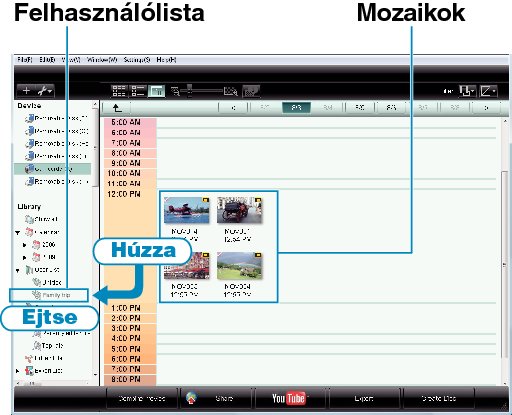Click the Create Disc button
This screenshot has height=415, width=512.
[x=439, y=398]
